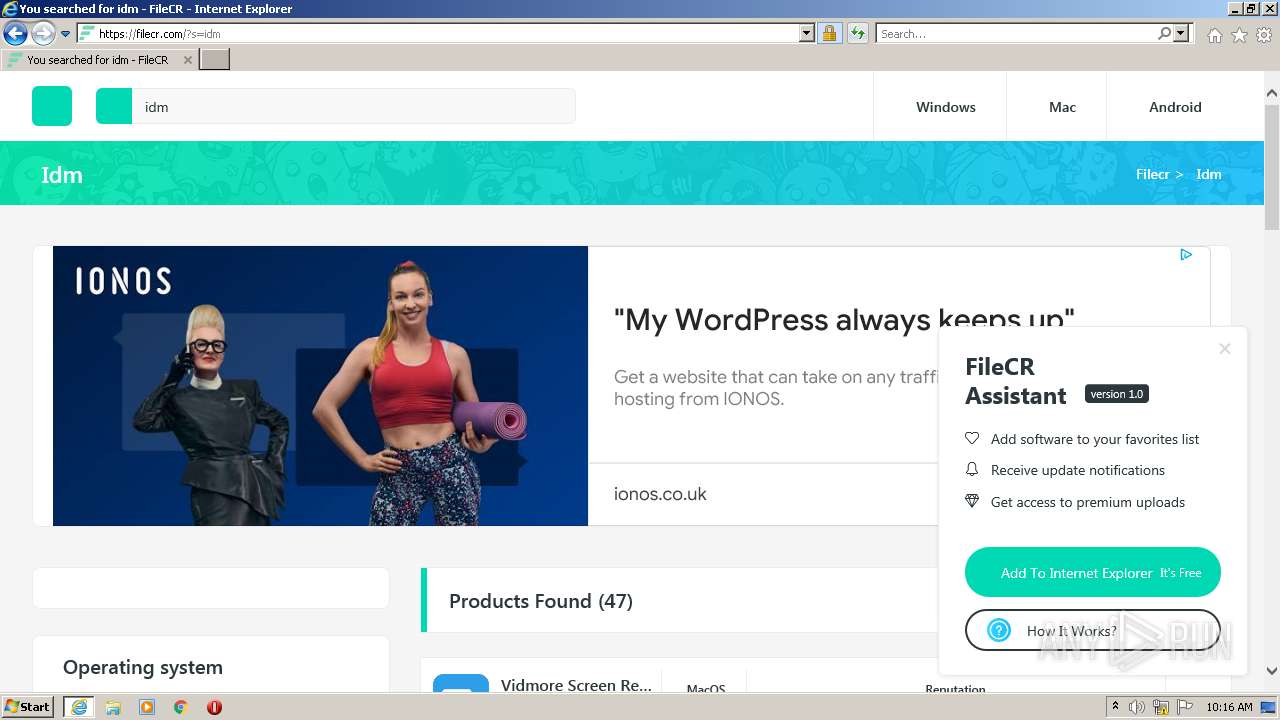Image resolution: width=1280 pixels, height=720 pixels.
Task: Click the Filecr breadcrumb link
Action: pos(1153,174)
